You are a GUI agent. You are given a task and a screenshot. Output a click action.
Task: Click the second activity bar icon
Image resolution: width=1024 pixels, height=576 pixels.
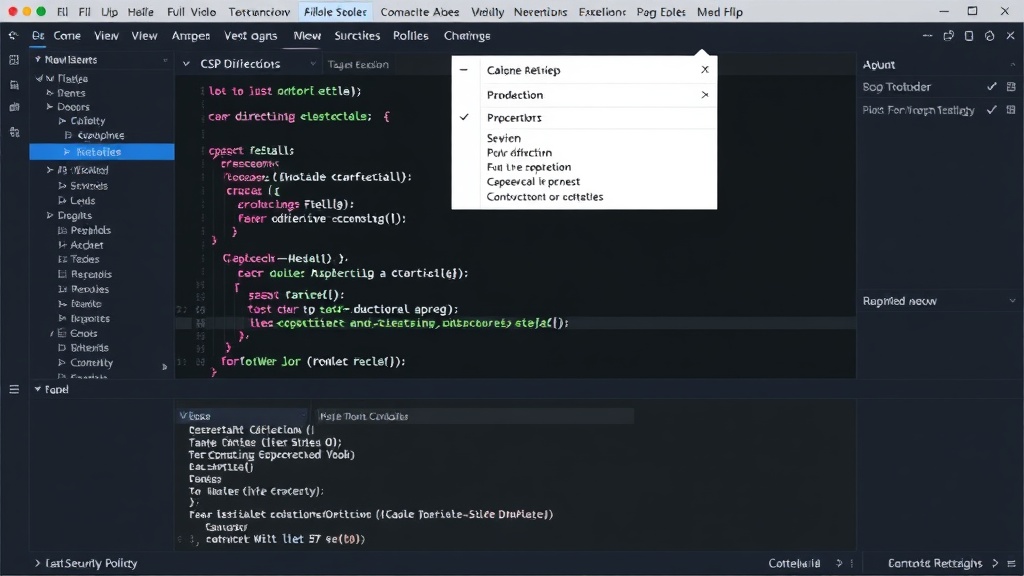click(14, 85)
